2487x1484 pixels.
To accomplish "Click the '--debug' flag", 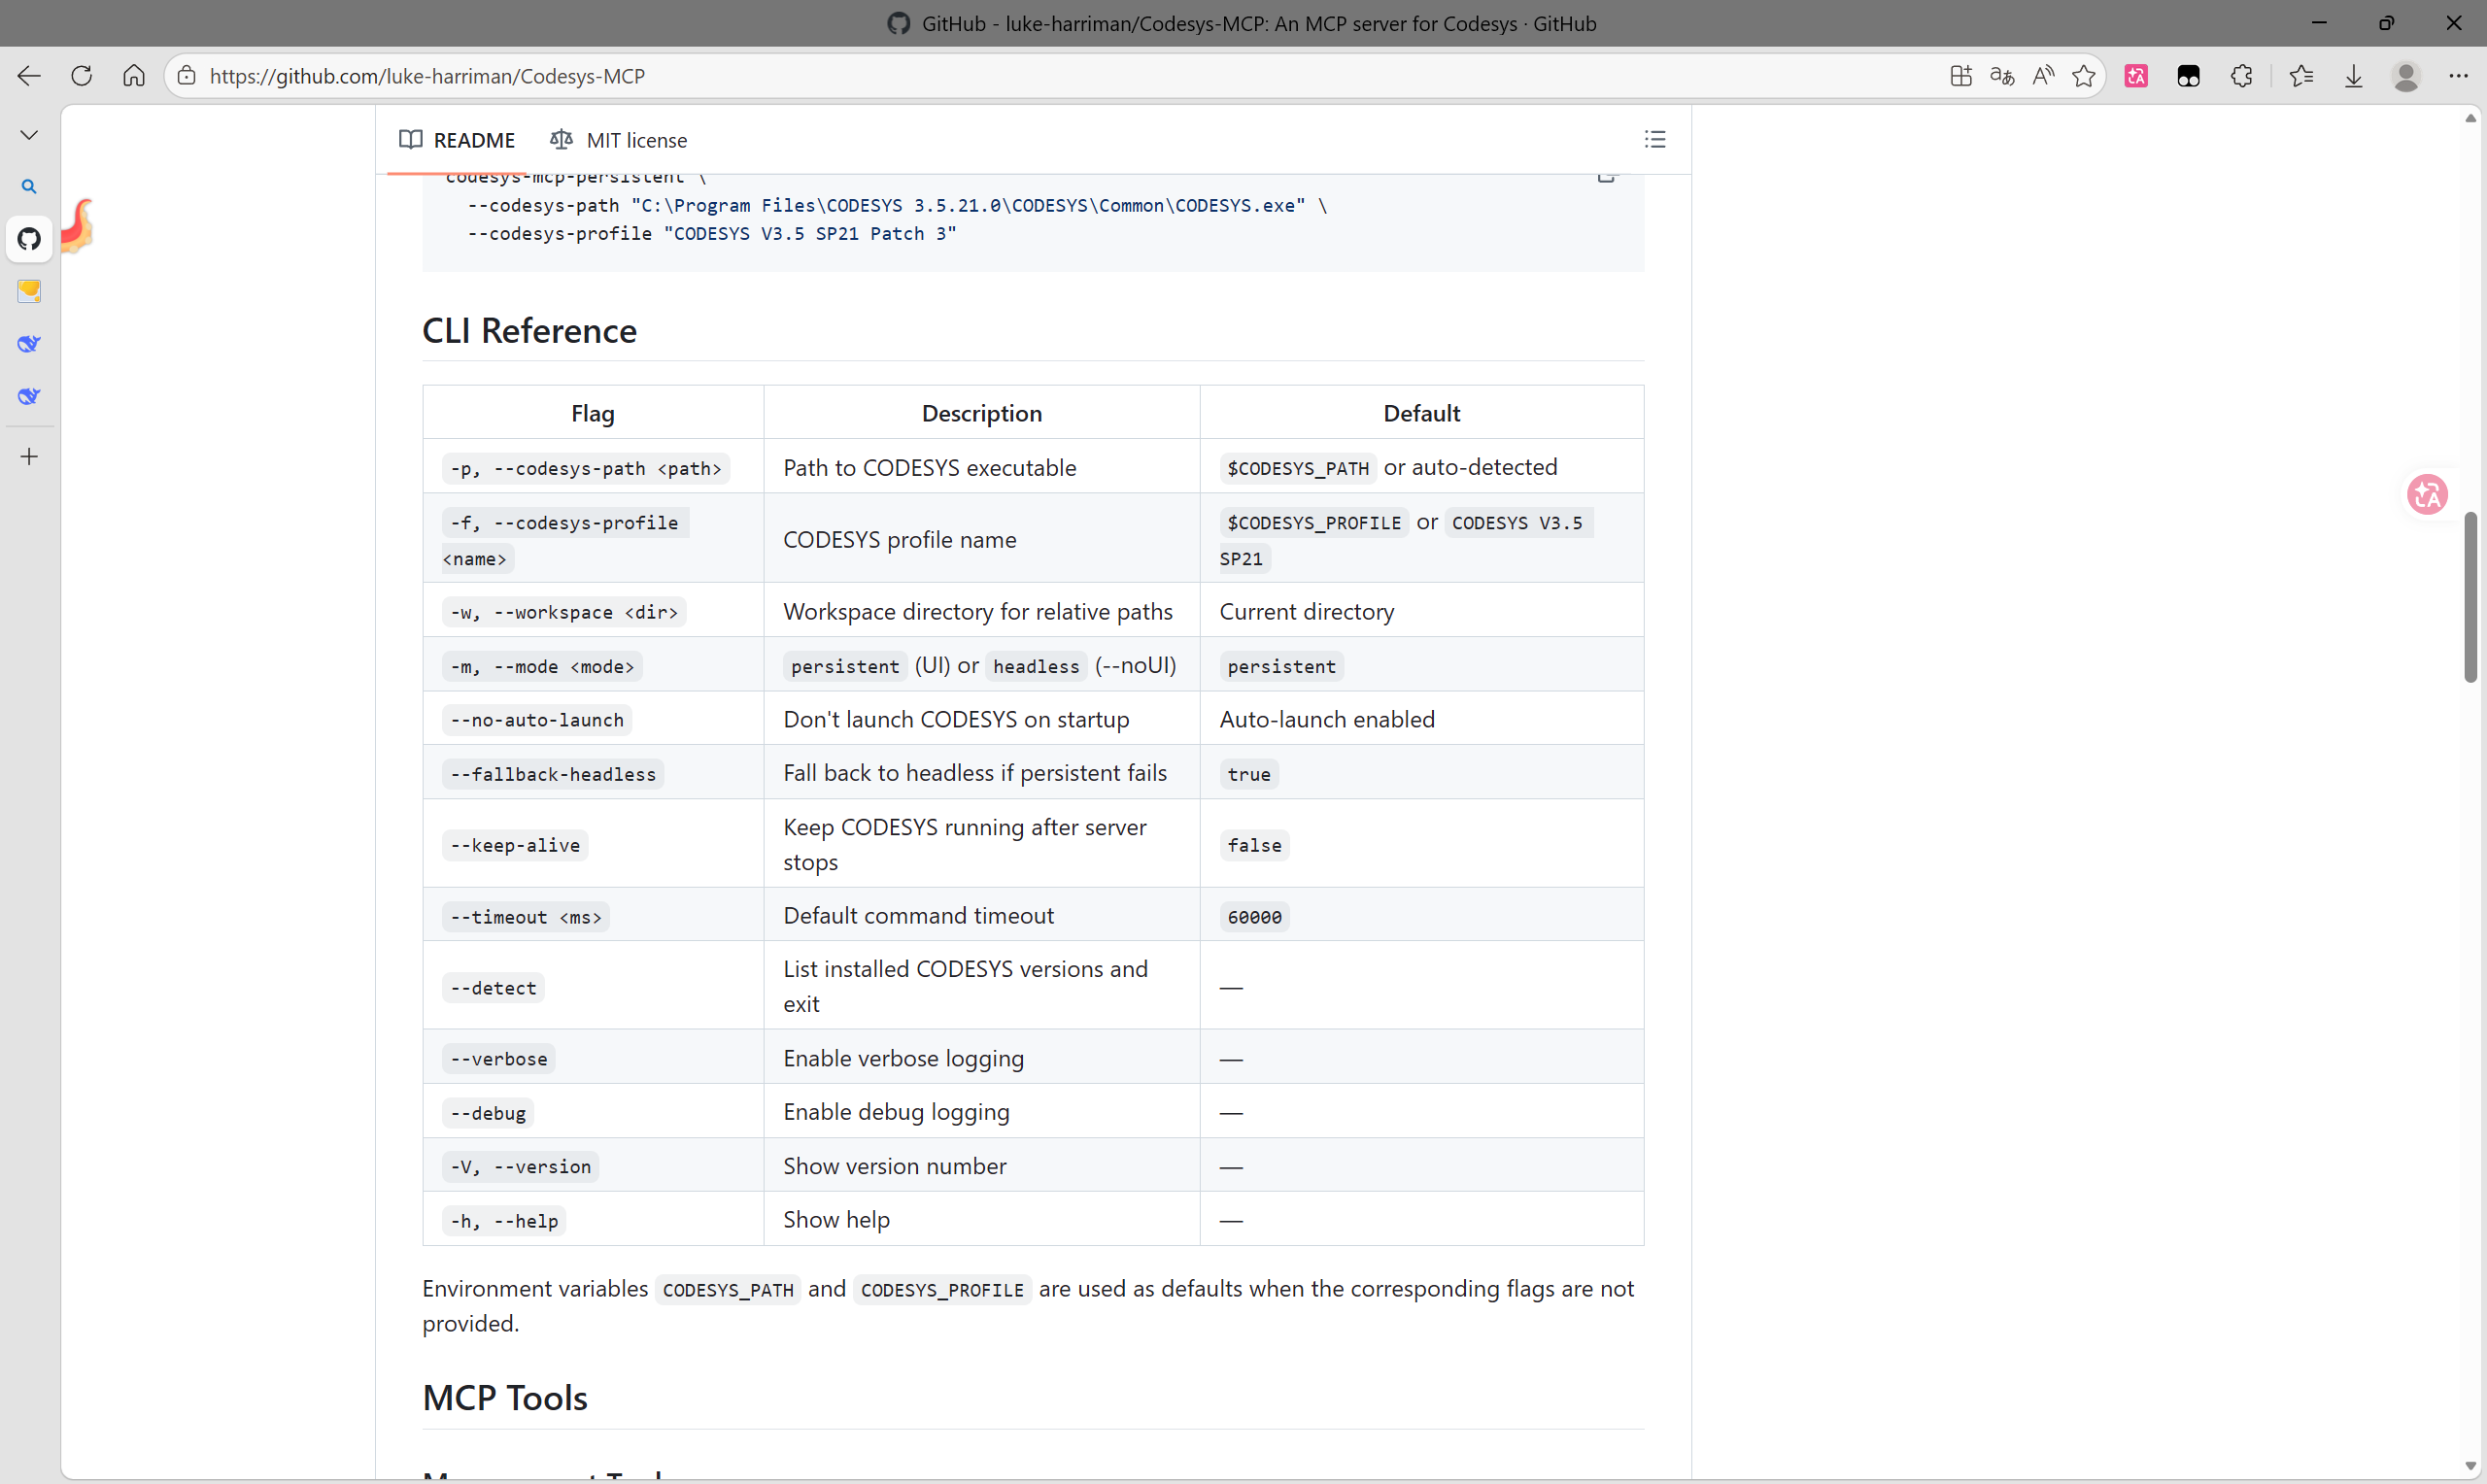I will pyautogui.click(x=488, y=1113).
